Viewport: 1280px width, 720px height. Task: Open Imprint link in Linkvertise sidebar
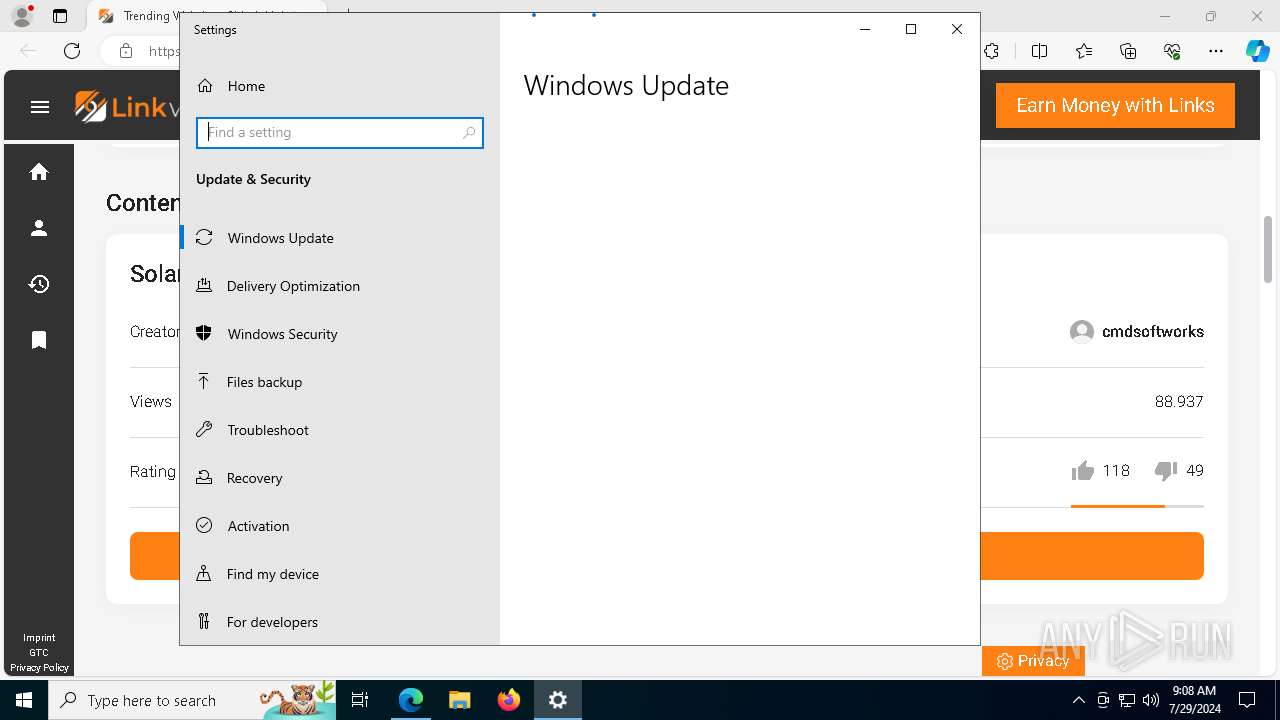39,637
